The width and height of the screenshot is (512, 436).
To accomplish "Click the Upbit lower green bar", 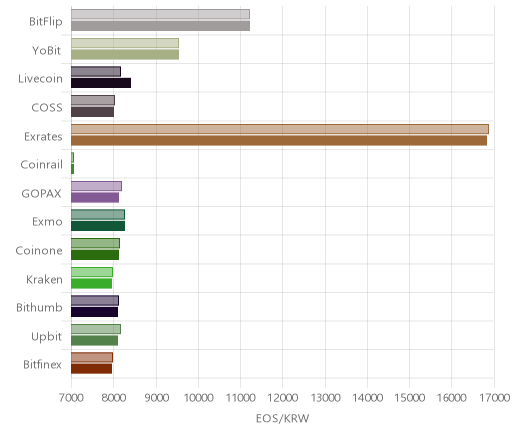I will tap(94, 341).
